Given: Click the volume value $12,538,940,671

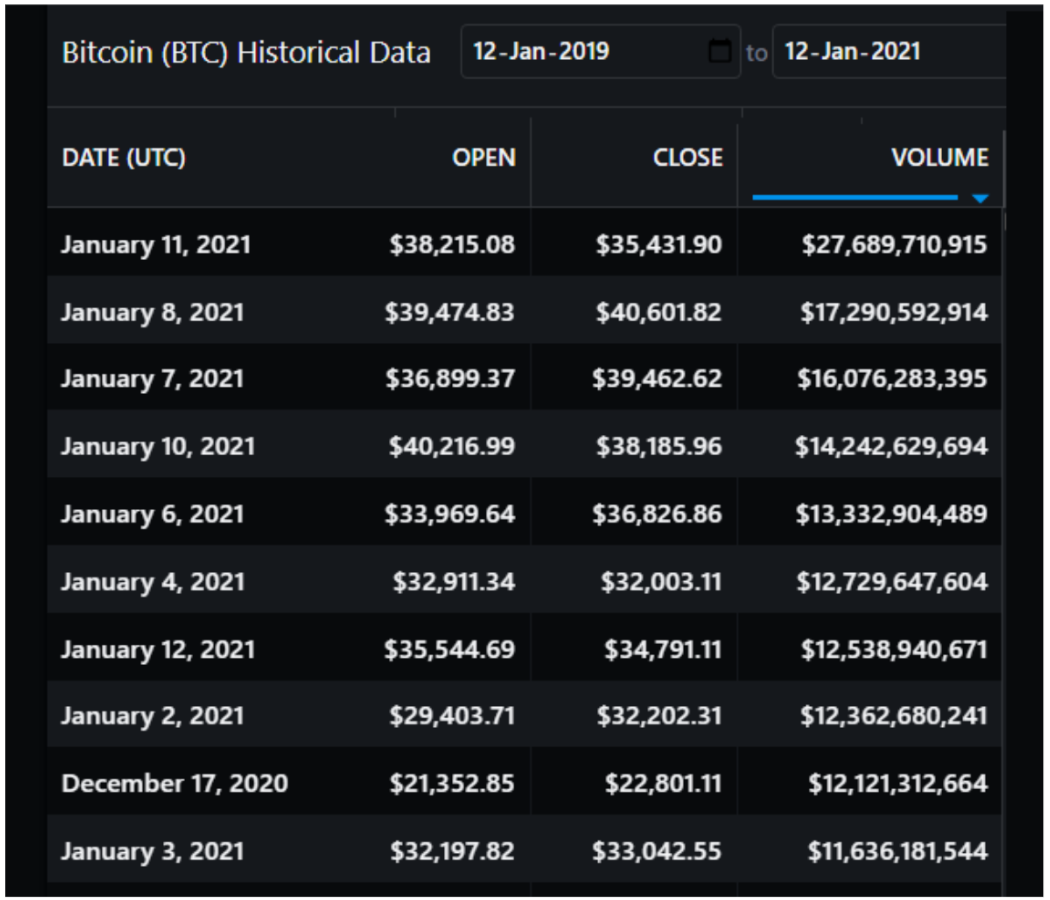Looking at the screenshot, I should click(895, 649).
